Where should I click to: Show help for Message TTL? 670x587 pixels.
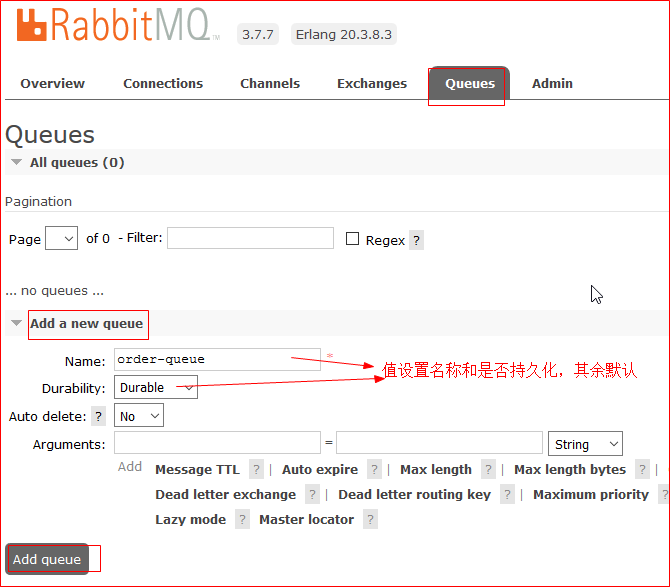tap(256, 470)
